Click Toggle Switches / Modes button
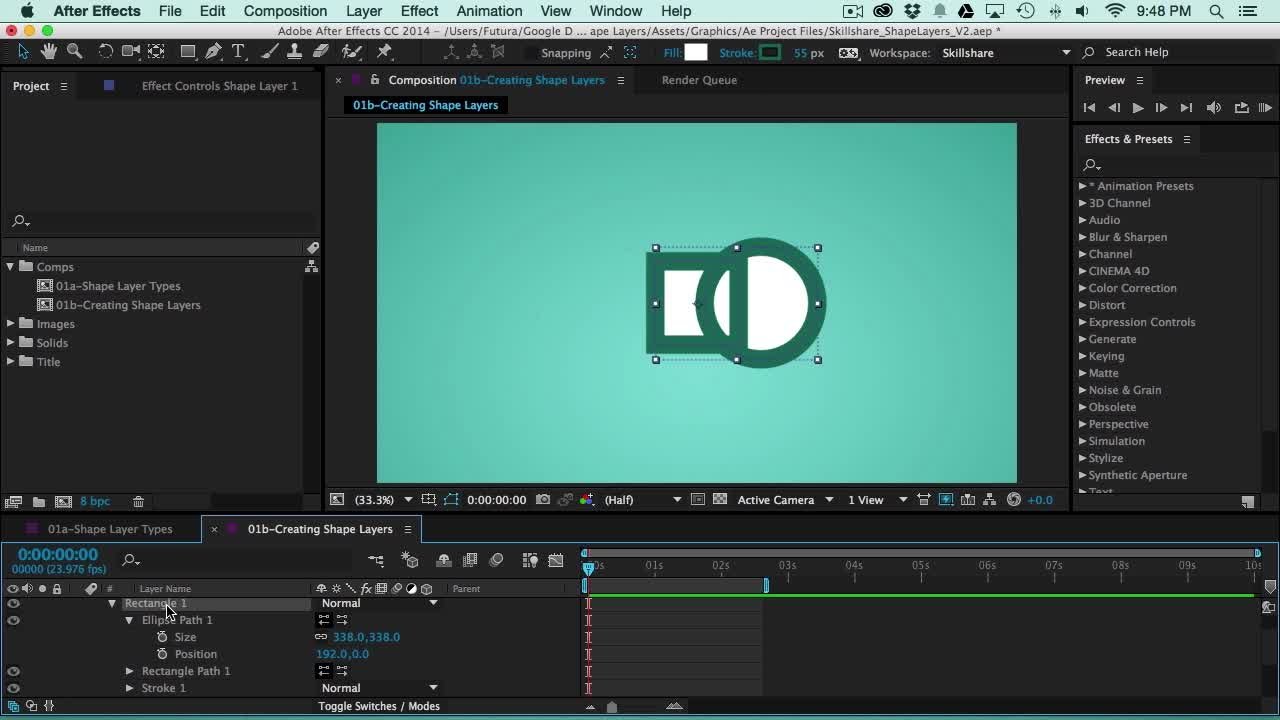 click(379, 706)
